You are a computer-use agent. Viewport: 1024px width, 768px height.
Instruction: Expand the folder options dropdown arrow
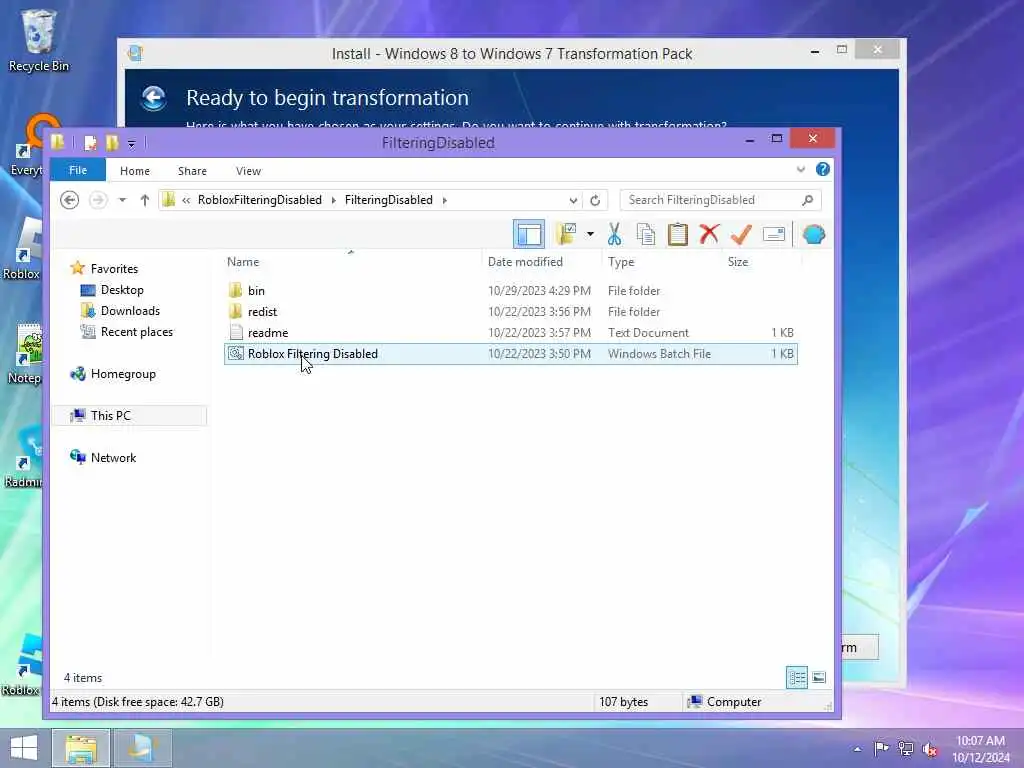pos(590,234)
